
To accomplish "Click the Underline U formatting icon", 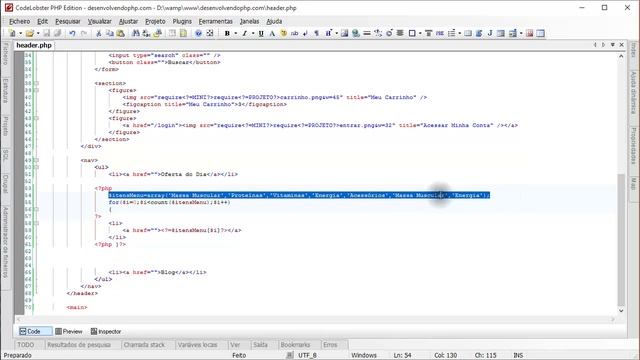I will click(261, 33).
